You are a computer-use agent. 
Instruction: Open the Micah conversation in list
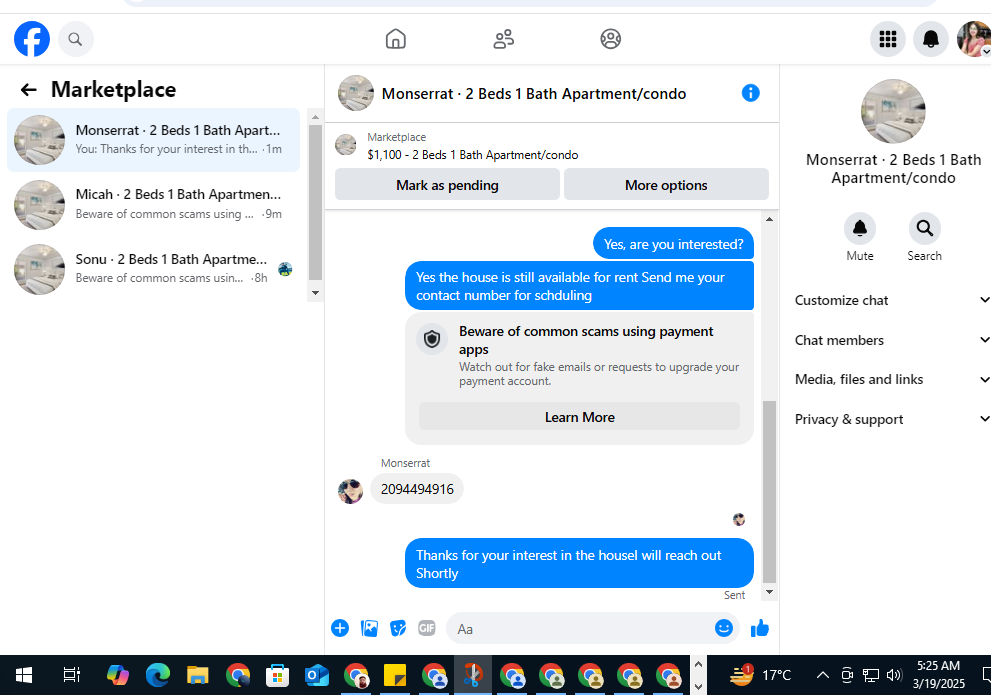click(154, 204)
